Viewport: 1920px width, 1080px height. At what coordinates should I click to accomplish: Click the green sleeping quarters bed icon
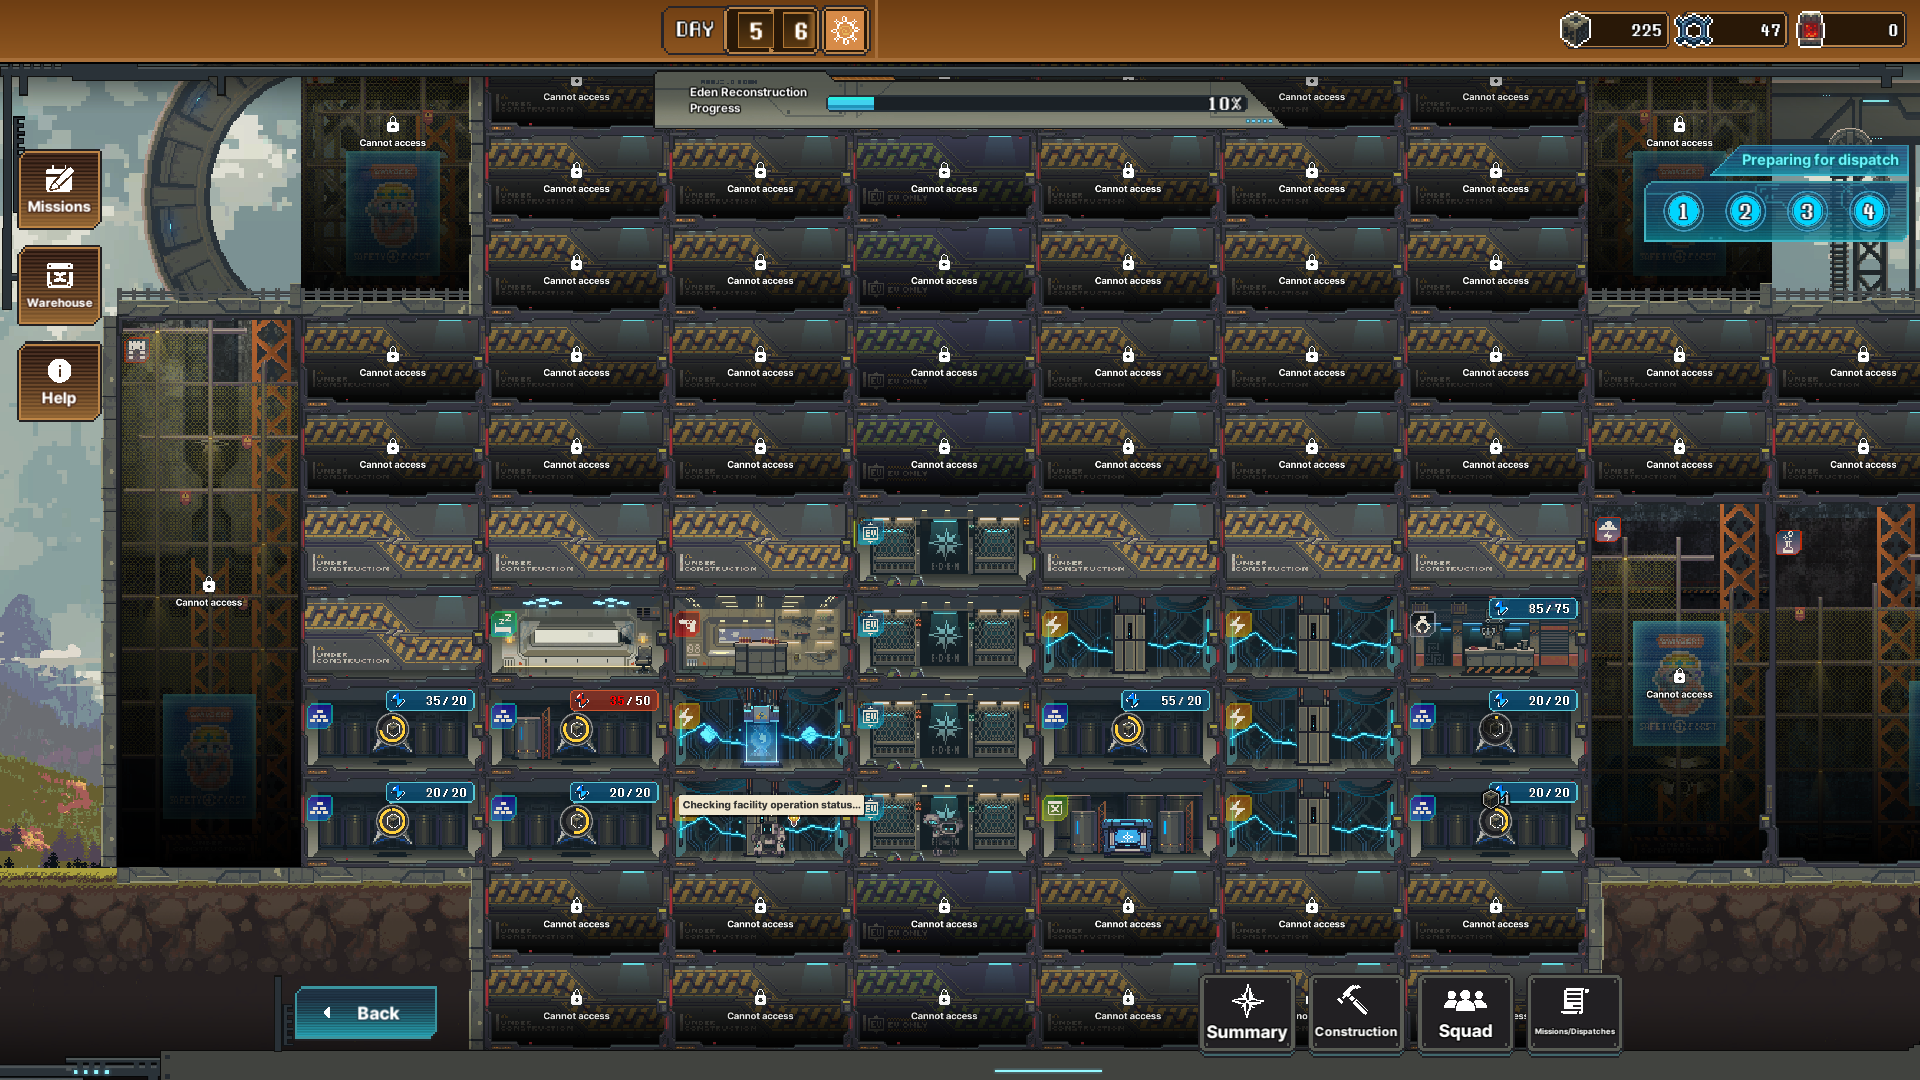coord(503,625)
